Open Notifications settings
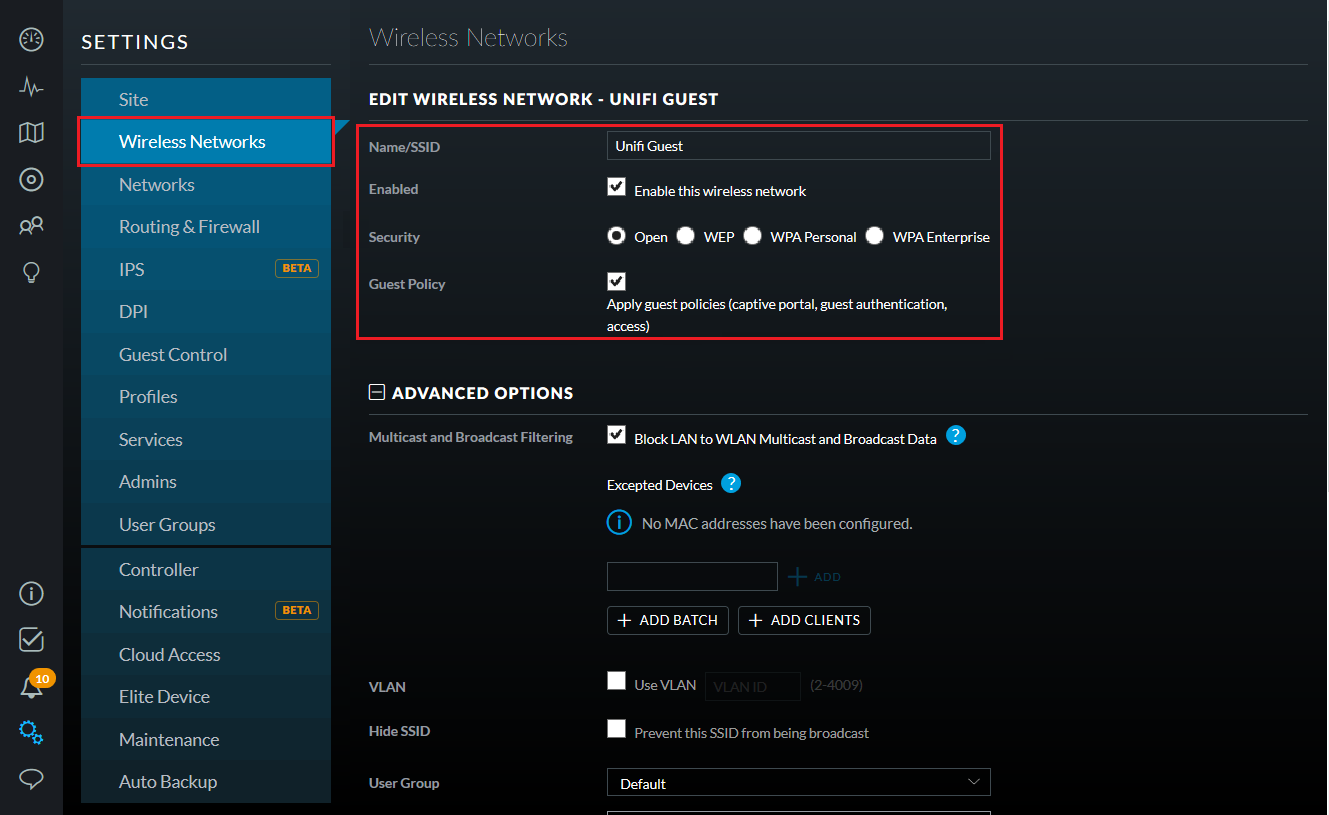Screen dimensions: 1329x815 (x=206, y=611)
